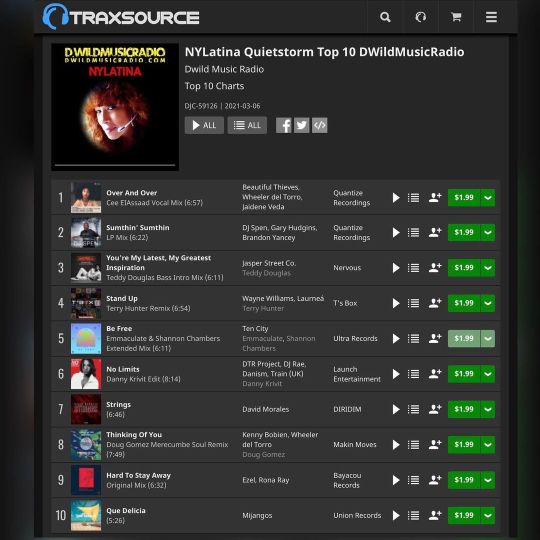Expand price options for Be Free
This screenshot has width=540, height=540.
coord(488,339)
